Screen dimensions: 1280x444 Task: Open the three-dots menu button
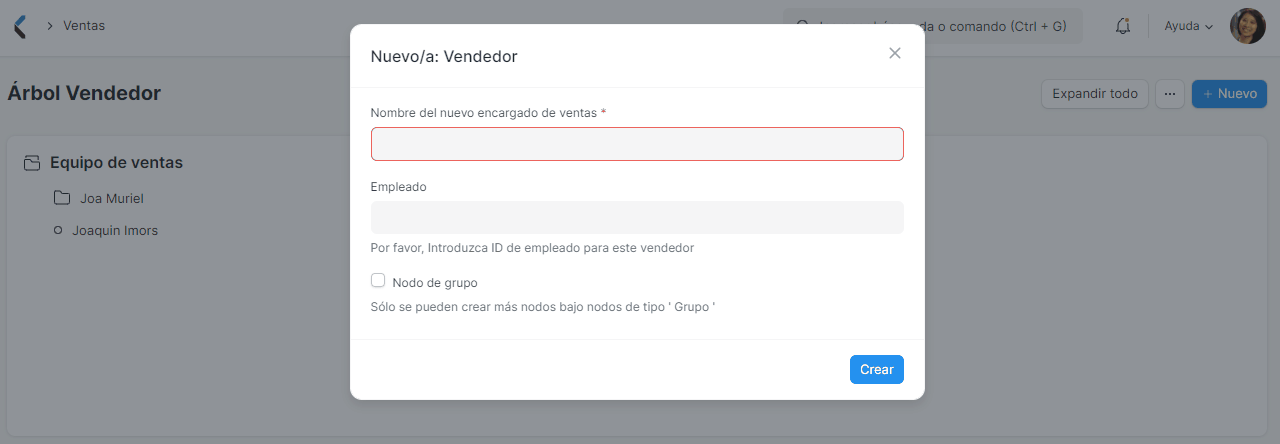[1170, 94]
